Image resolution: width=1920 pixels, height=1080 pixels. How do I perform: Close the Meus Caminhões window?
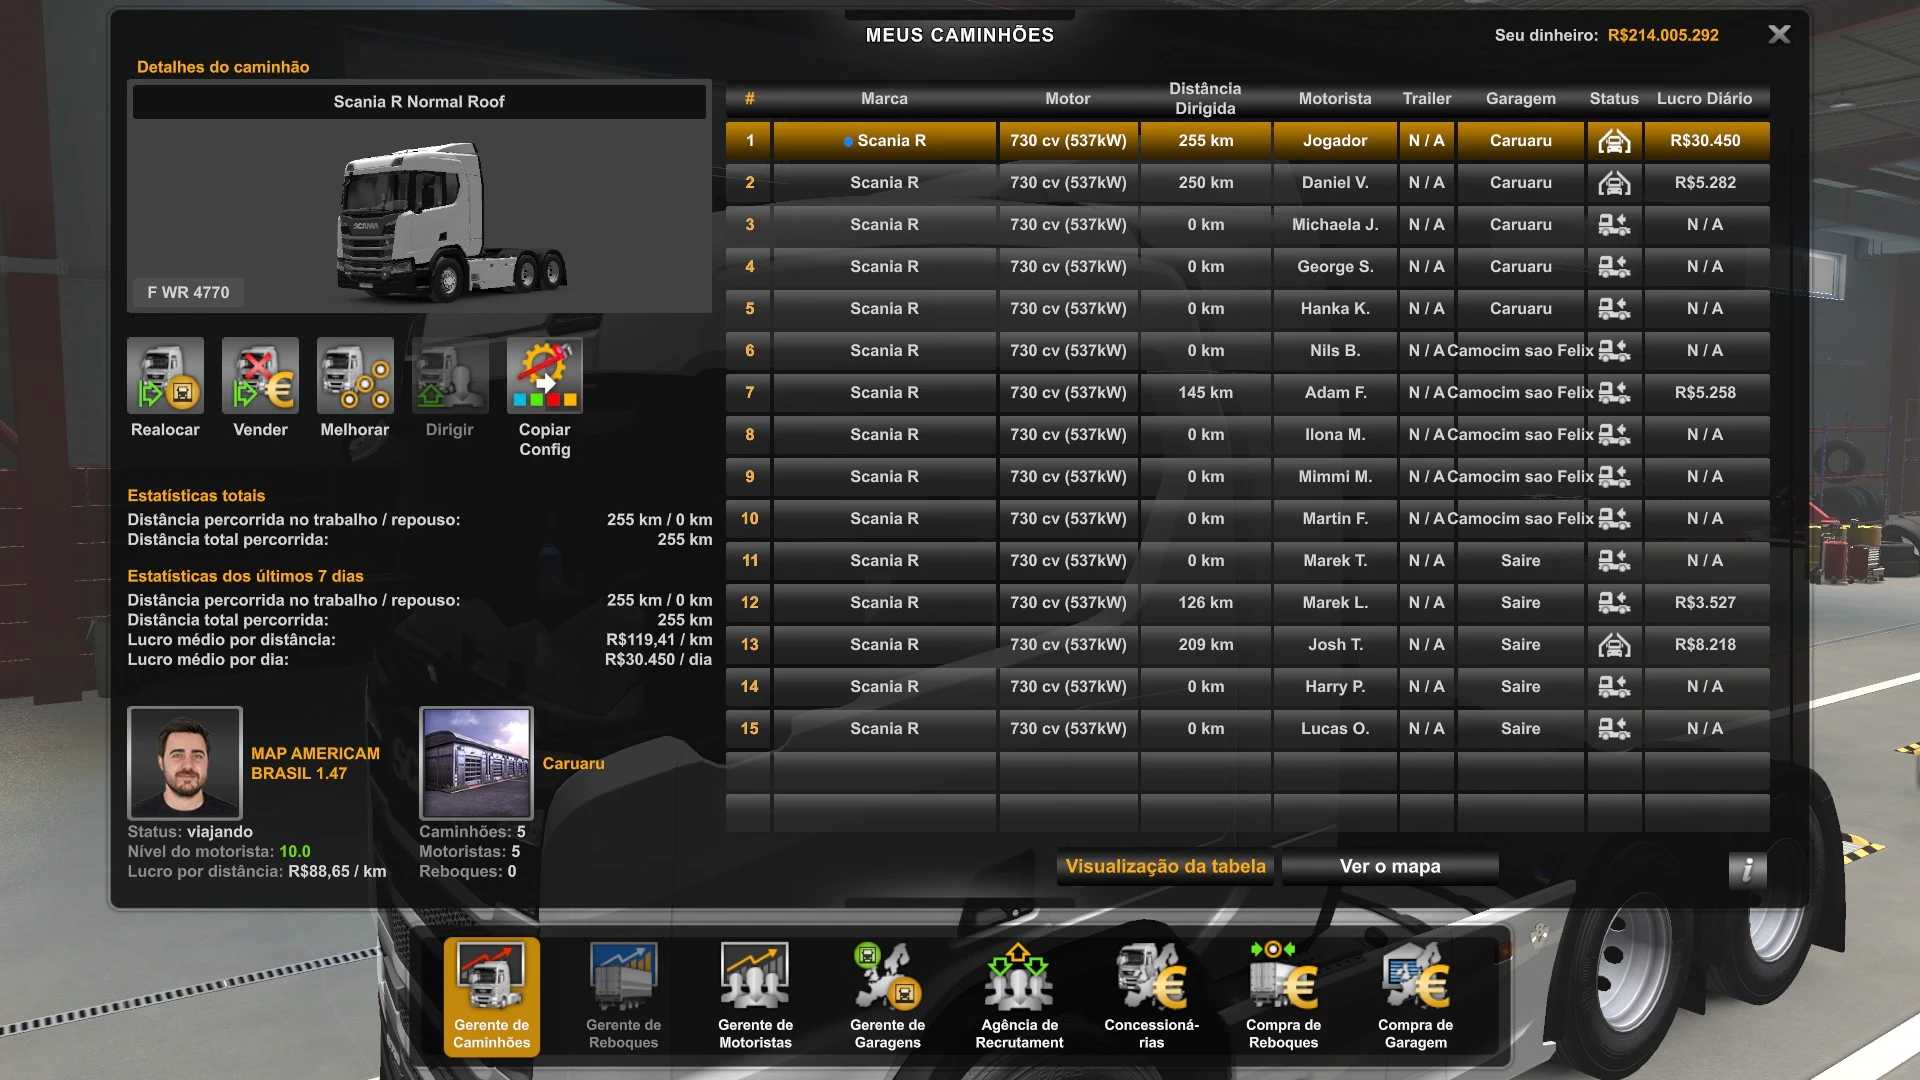coord(1779,35)
